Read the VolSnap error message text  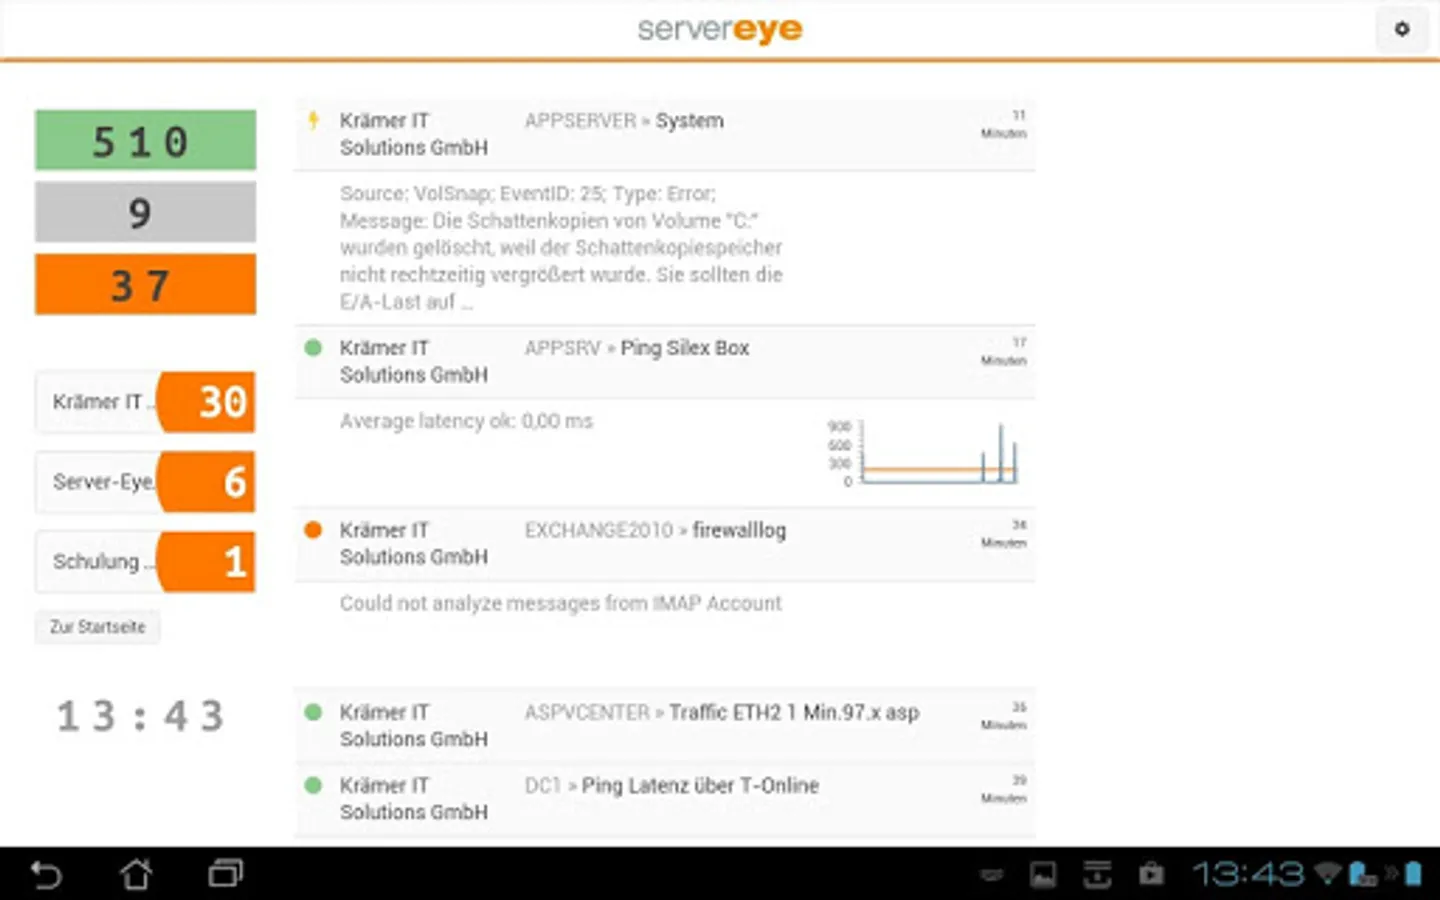pos(561,247)
